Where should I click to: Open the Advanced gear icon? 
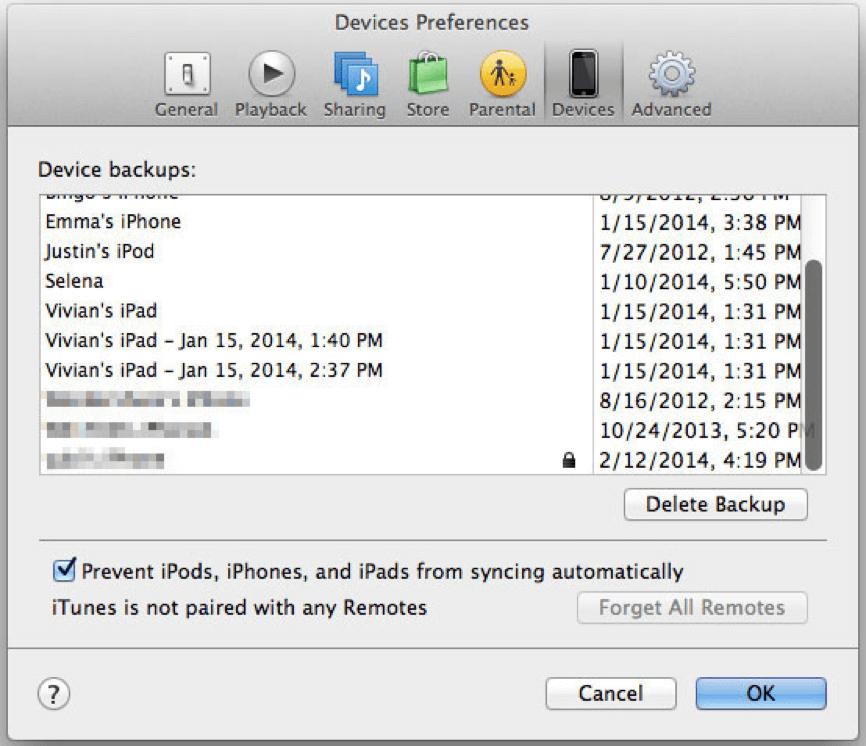[670, 75]
